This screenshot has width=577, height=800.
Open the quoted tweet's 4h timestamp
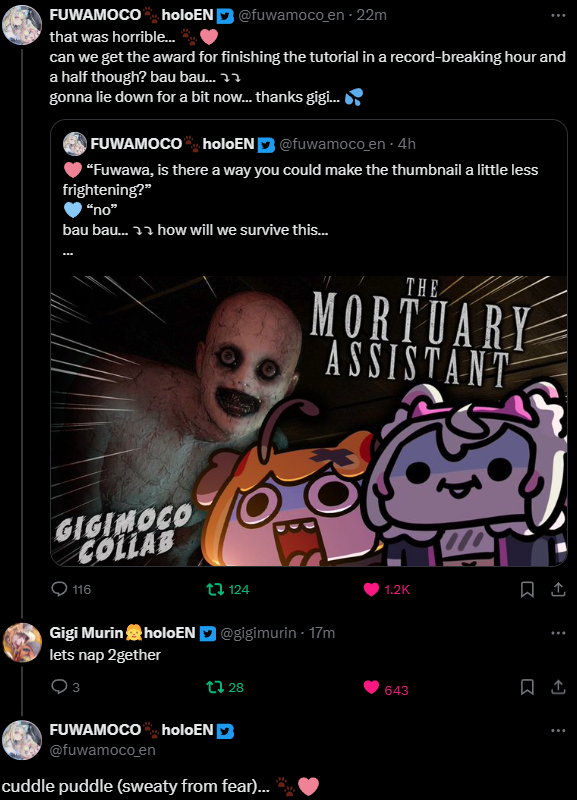407,144
